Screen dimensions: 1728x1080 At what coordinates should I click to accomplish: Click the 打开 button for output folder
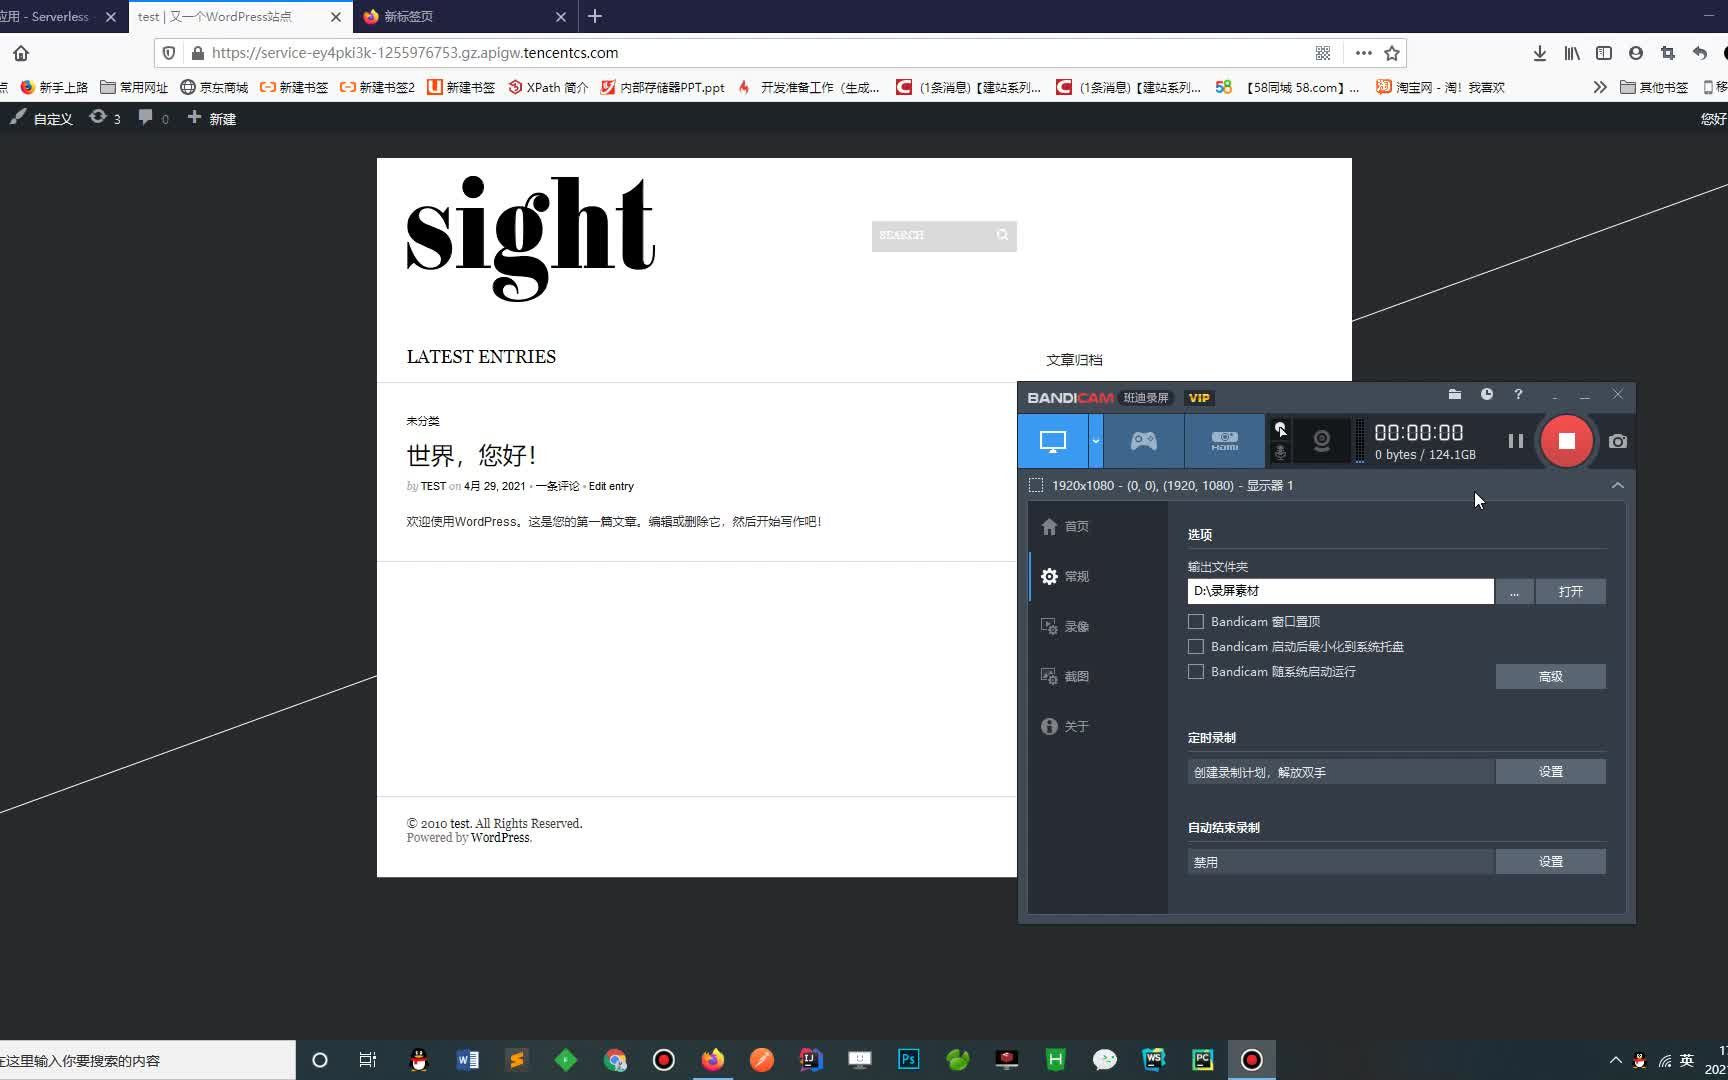pyautogui.click(x=1570, y=591)
